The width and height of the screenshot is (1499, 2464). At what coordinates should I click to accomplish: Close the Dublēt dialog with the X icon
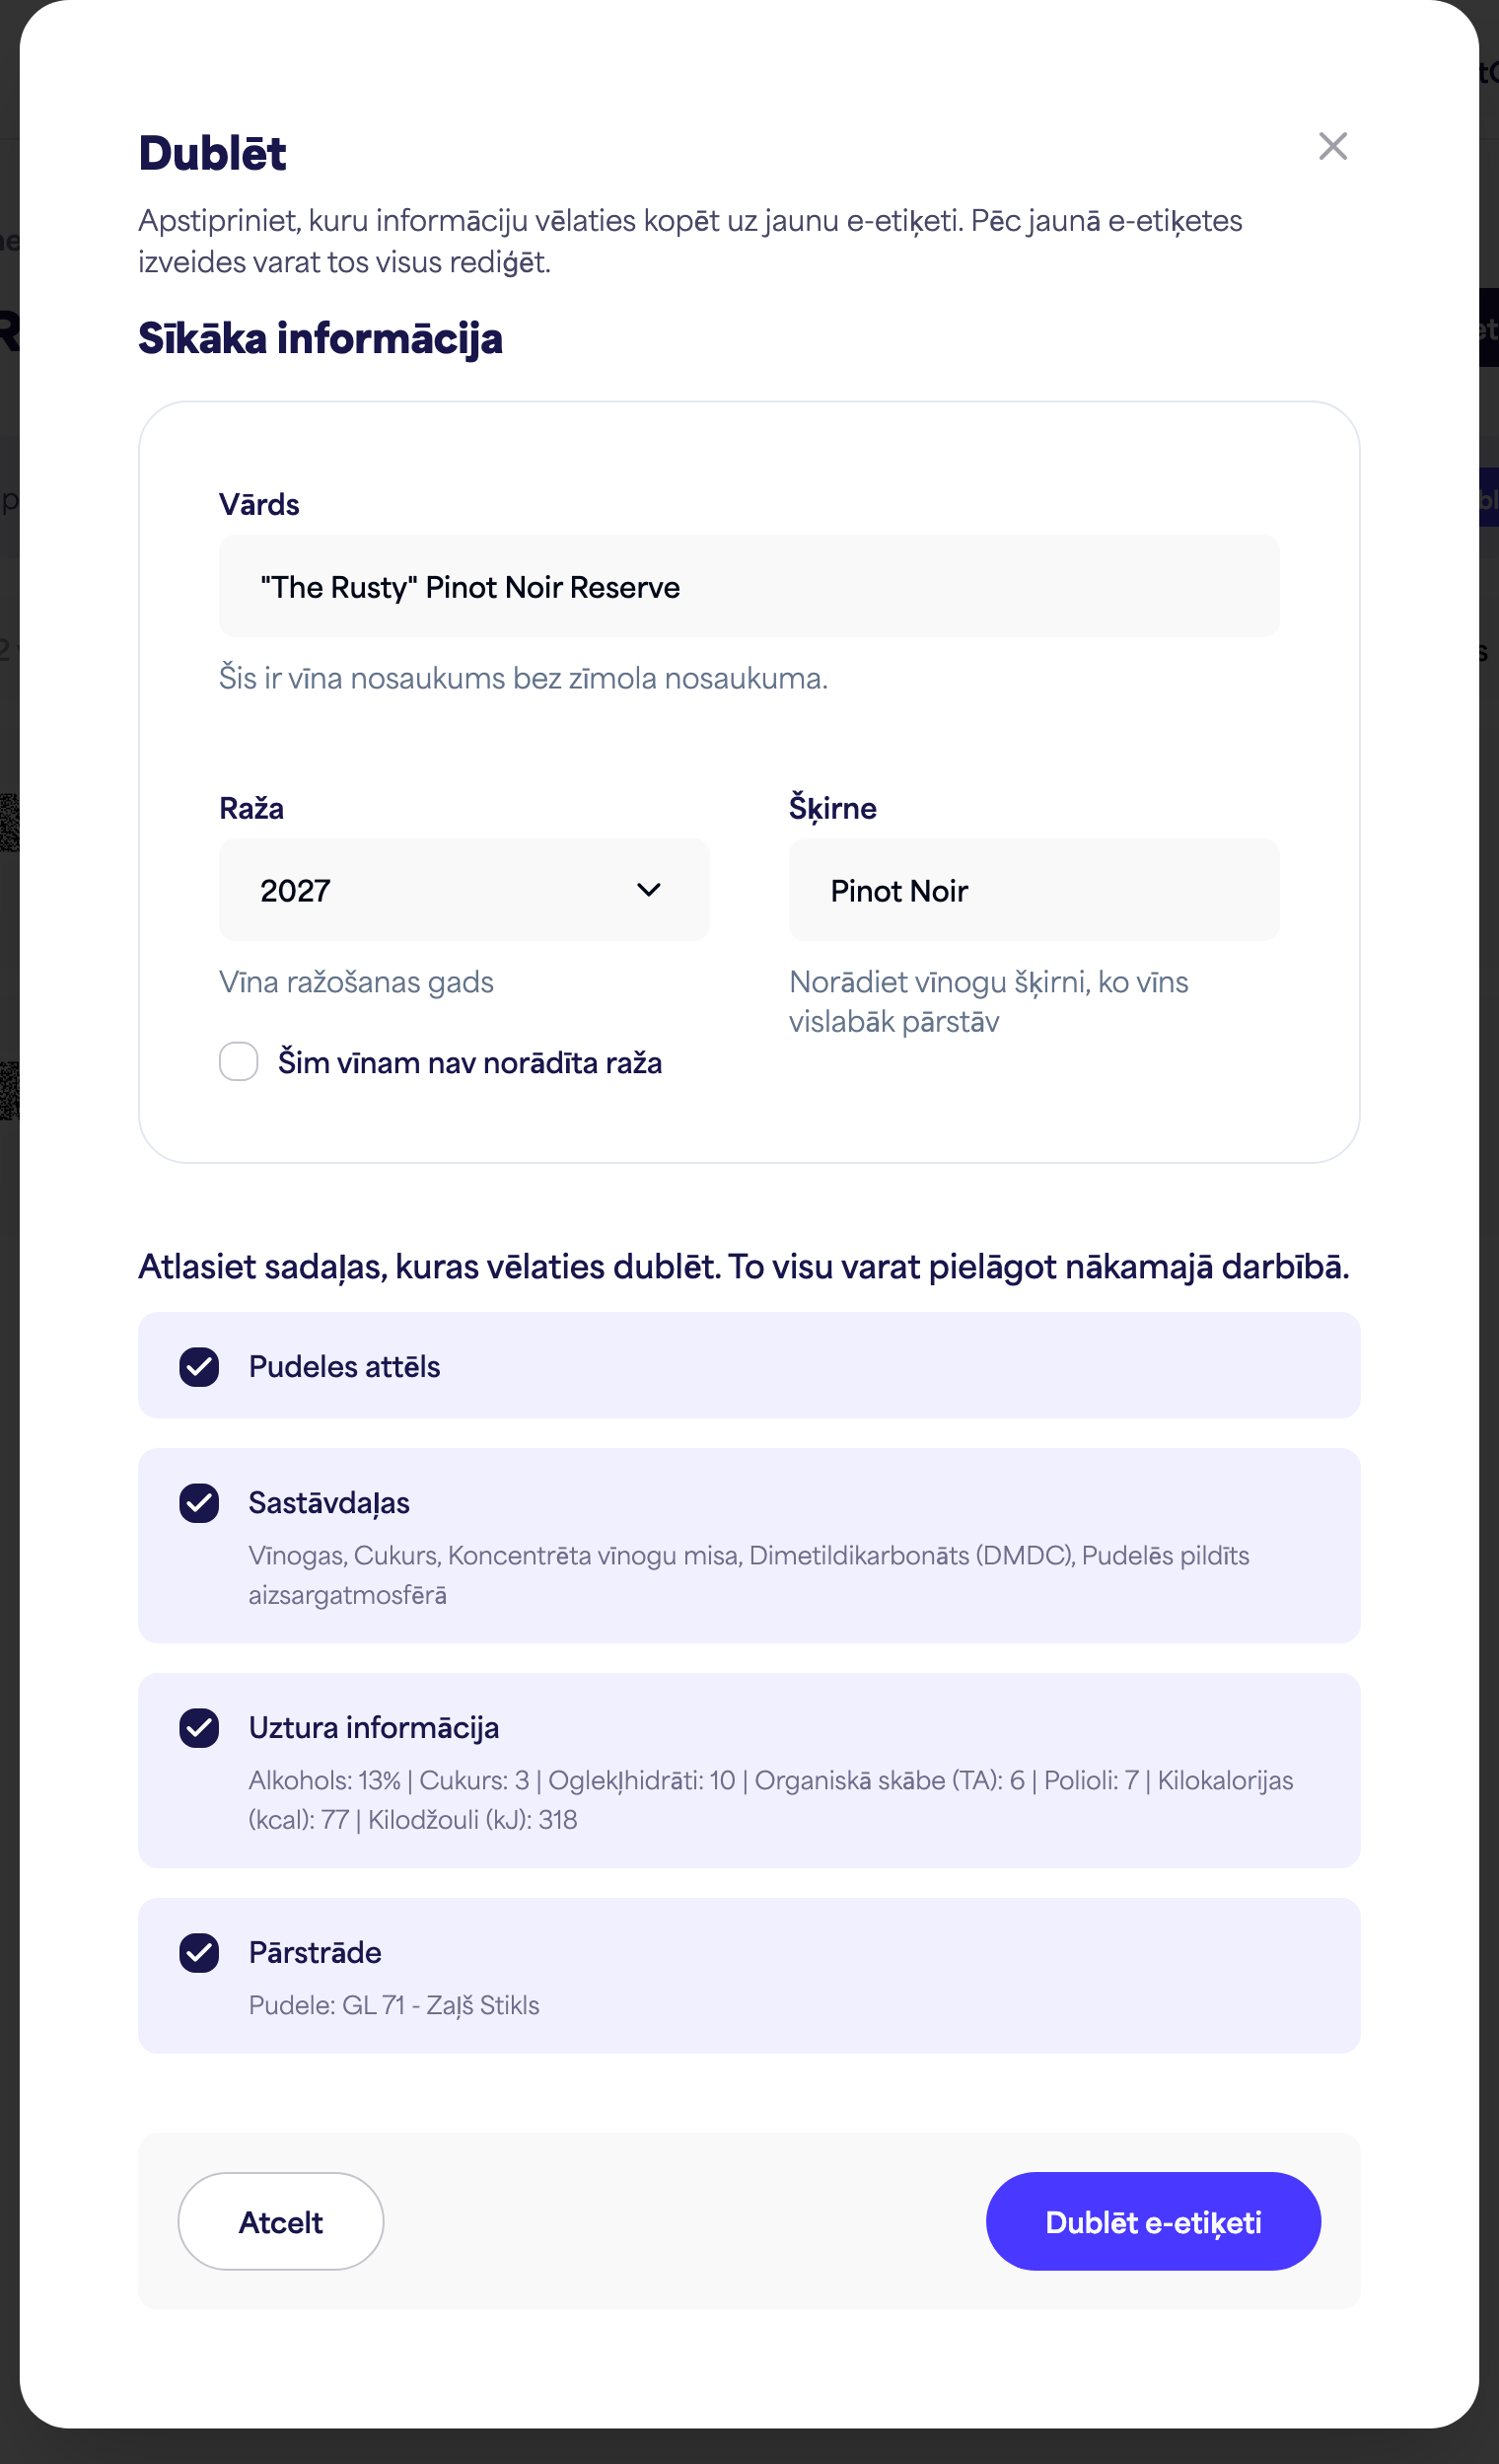coord(1332,146)
